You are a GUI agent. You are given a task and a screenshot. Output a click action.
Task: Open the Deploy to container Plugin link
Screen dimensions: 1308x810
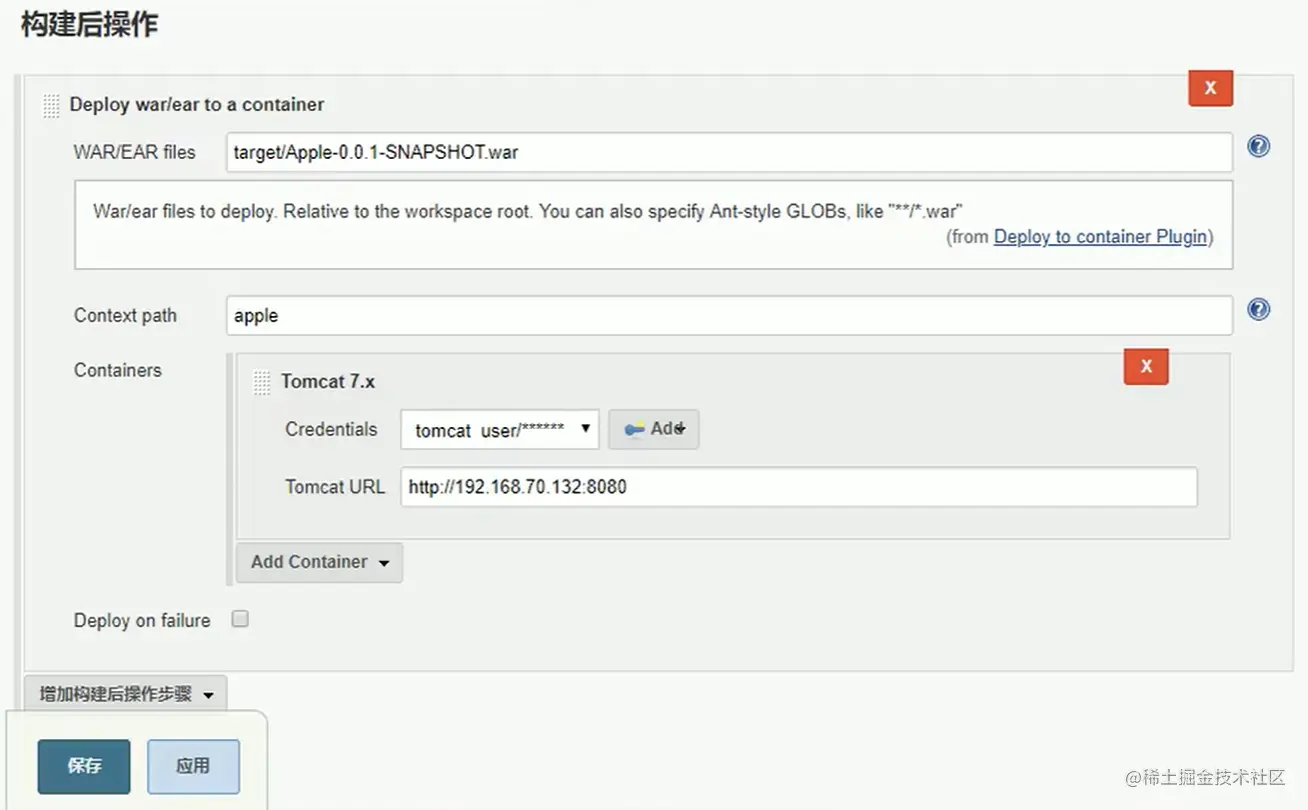coord(1100,237)
